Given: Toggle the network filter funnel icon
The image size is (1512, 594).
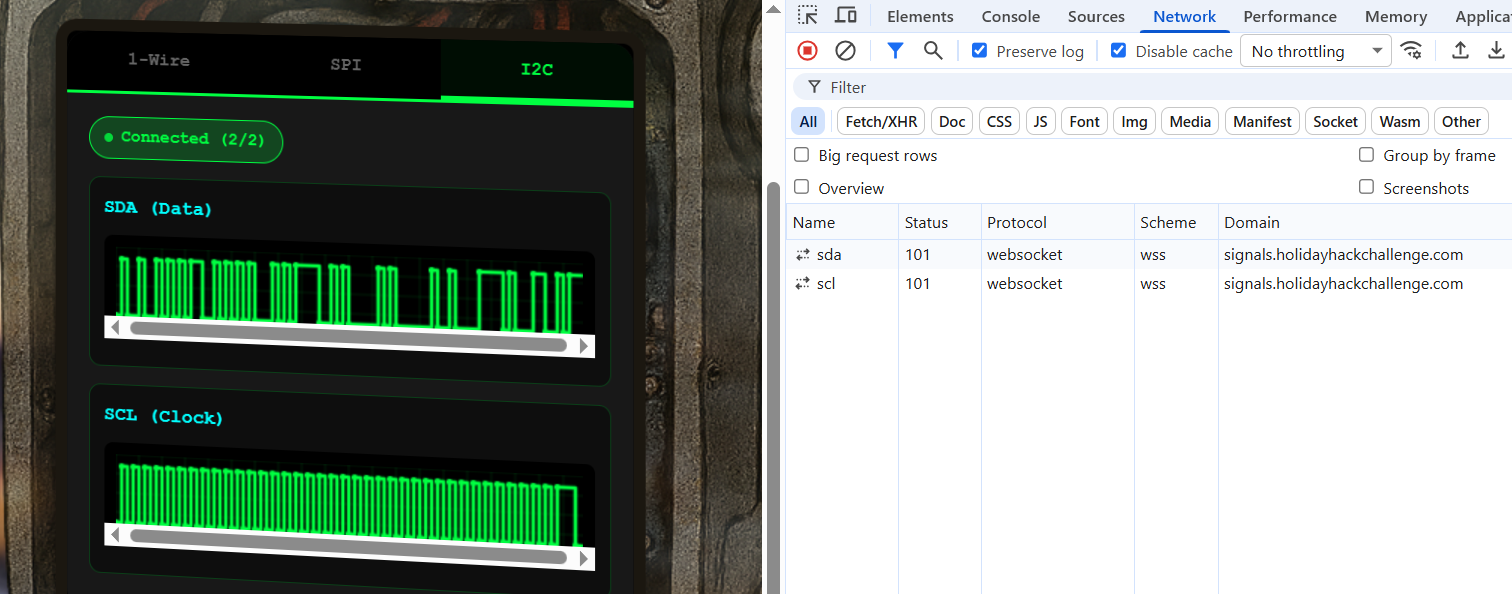Looking at the screenshot, I should tap(895, 51).
